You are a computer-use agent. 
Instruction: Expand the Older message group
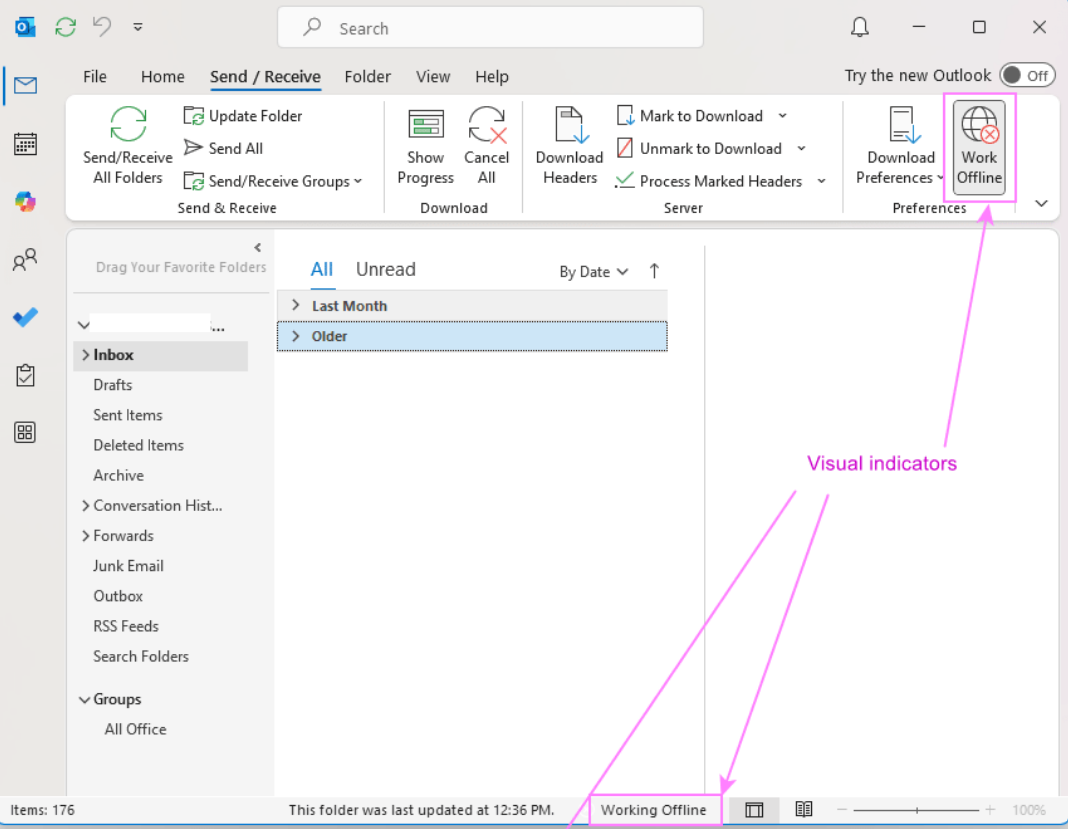pos(296,336)
